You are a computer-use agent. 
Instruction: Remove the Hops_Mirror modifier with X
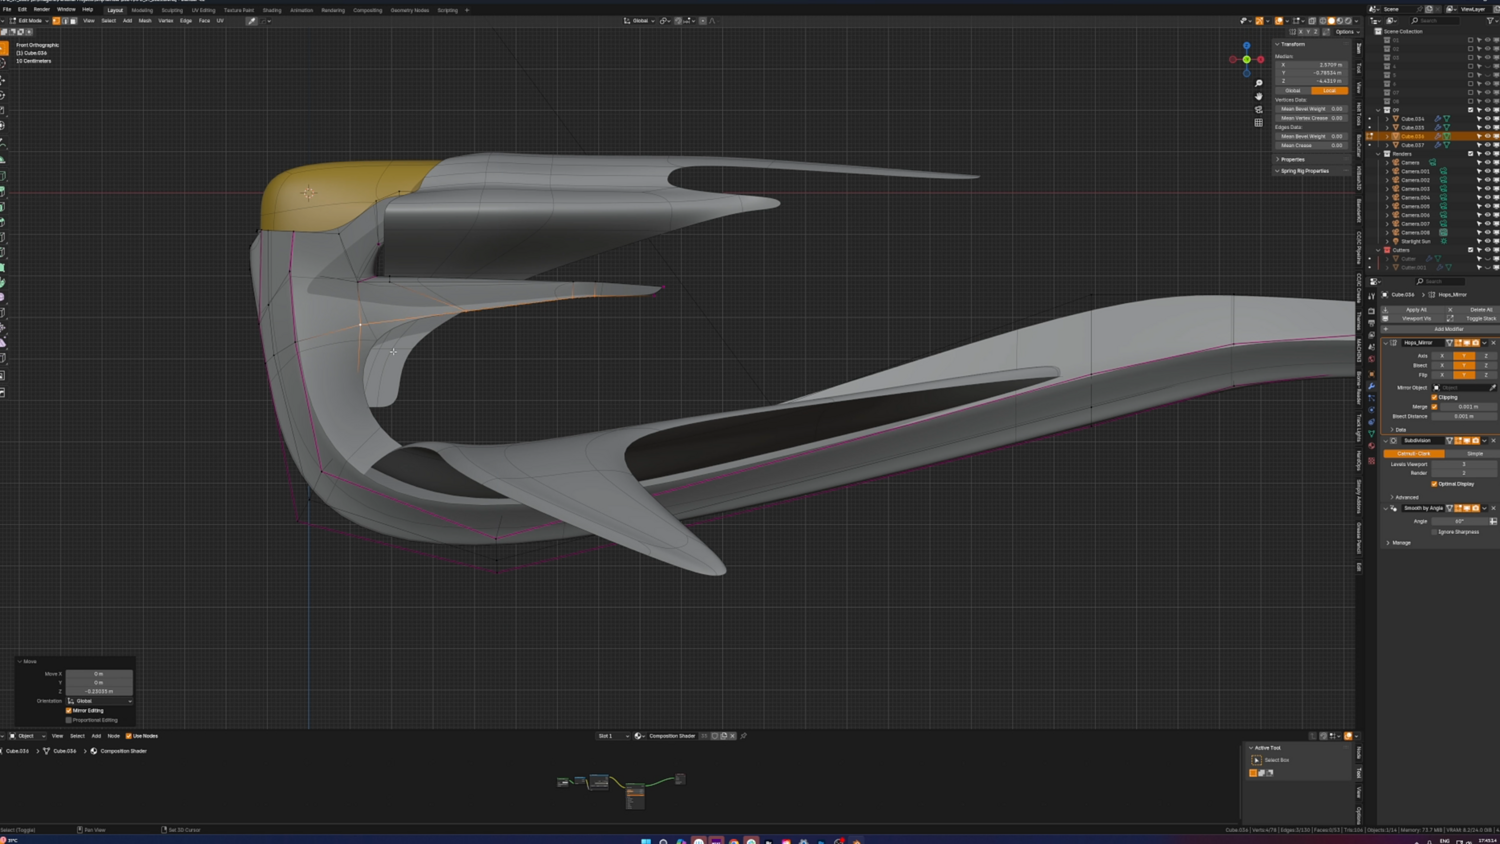pos(1493,343)
